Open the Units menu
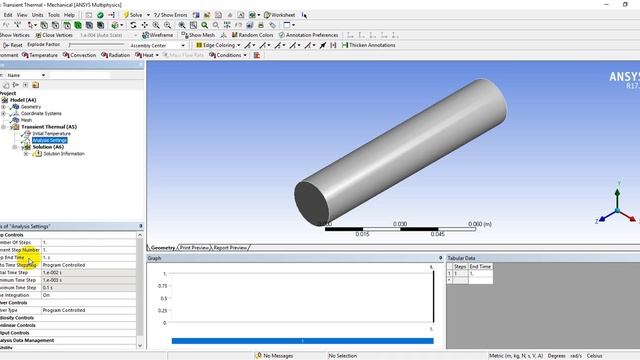This screenshot has width=640, height=360. tap(38, 15)
